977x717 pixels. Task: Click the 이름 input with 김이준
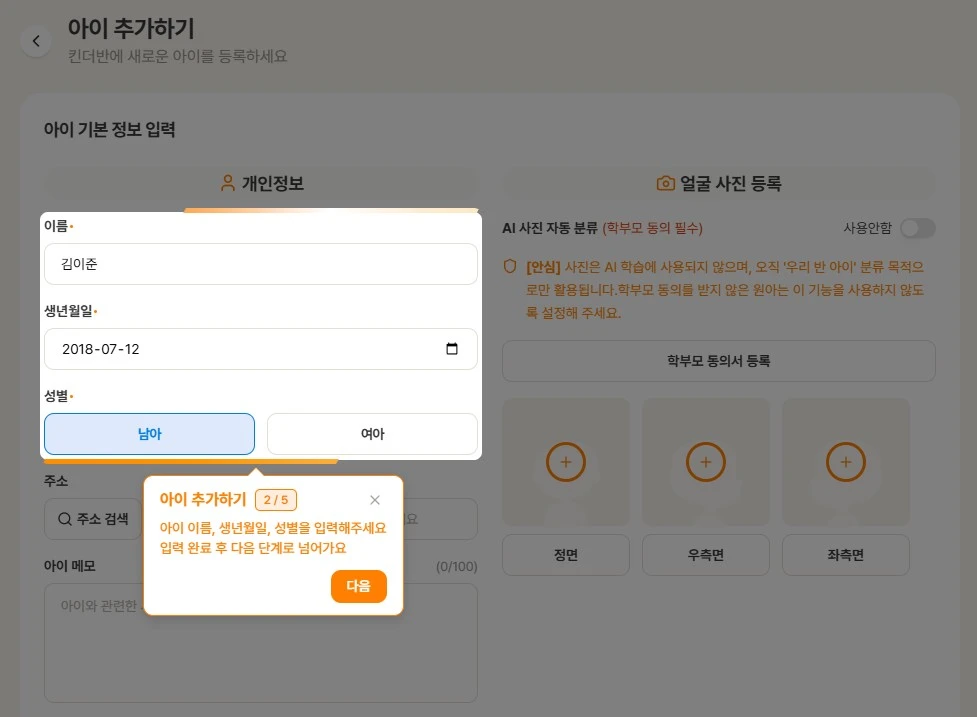261,264
